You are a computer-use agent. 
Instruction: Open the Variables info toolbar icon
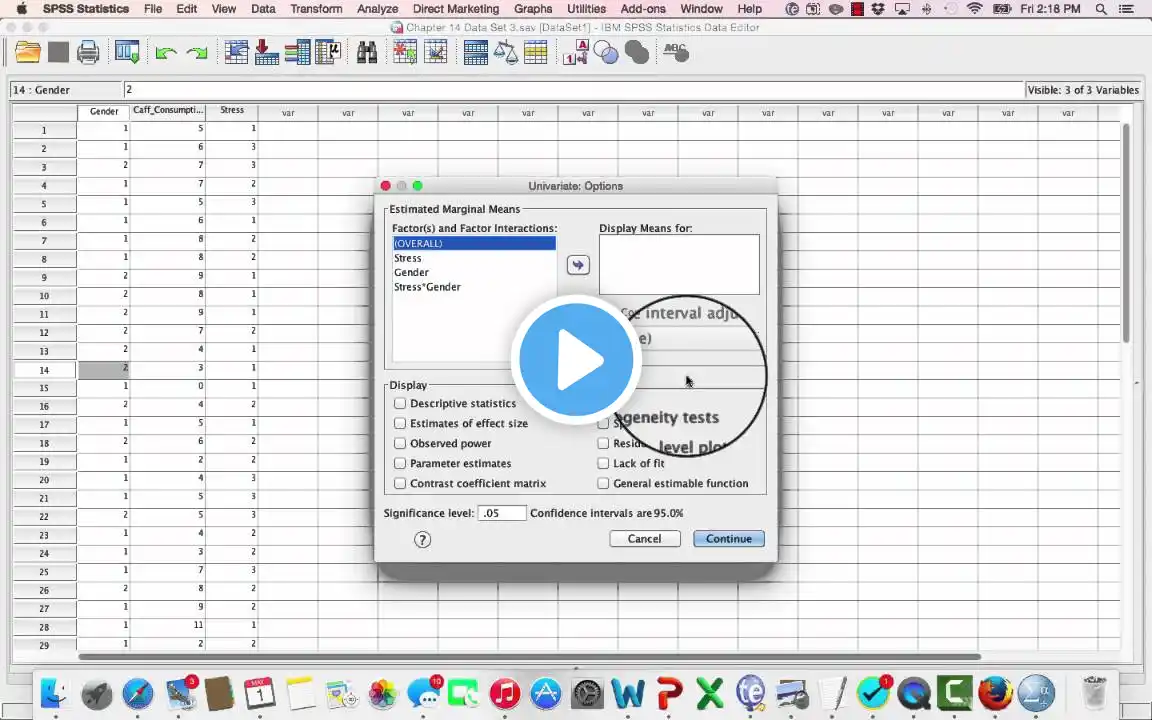coord(298,53)
